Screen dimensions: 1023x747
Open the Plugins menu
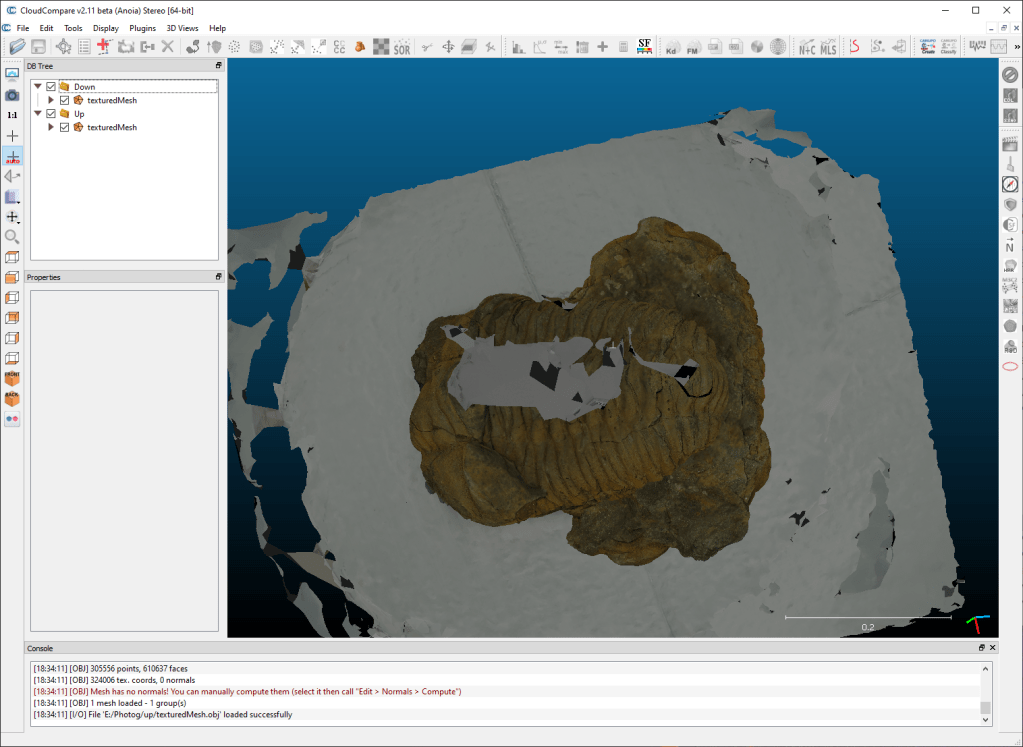point(142,28)
